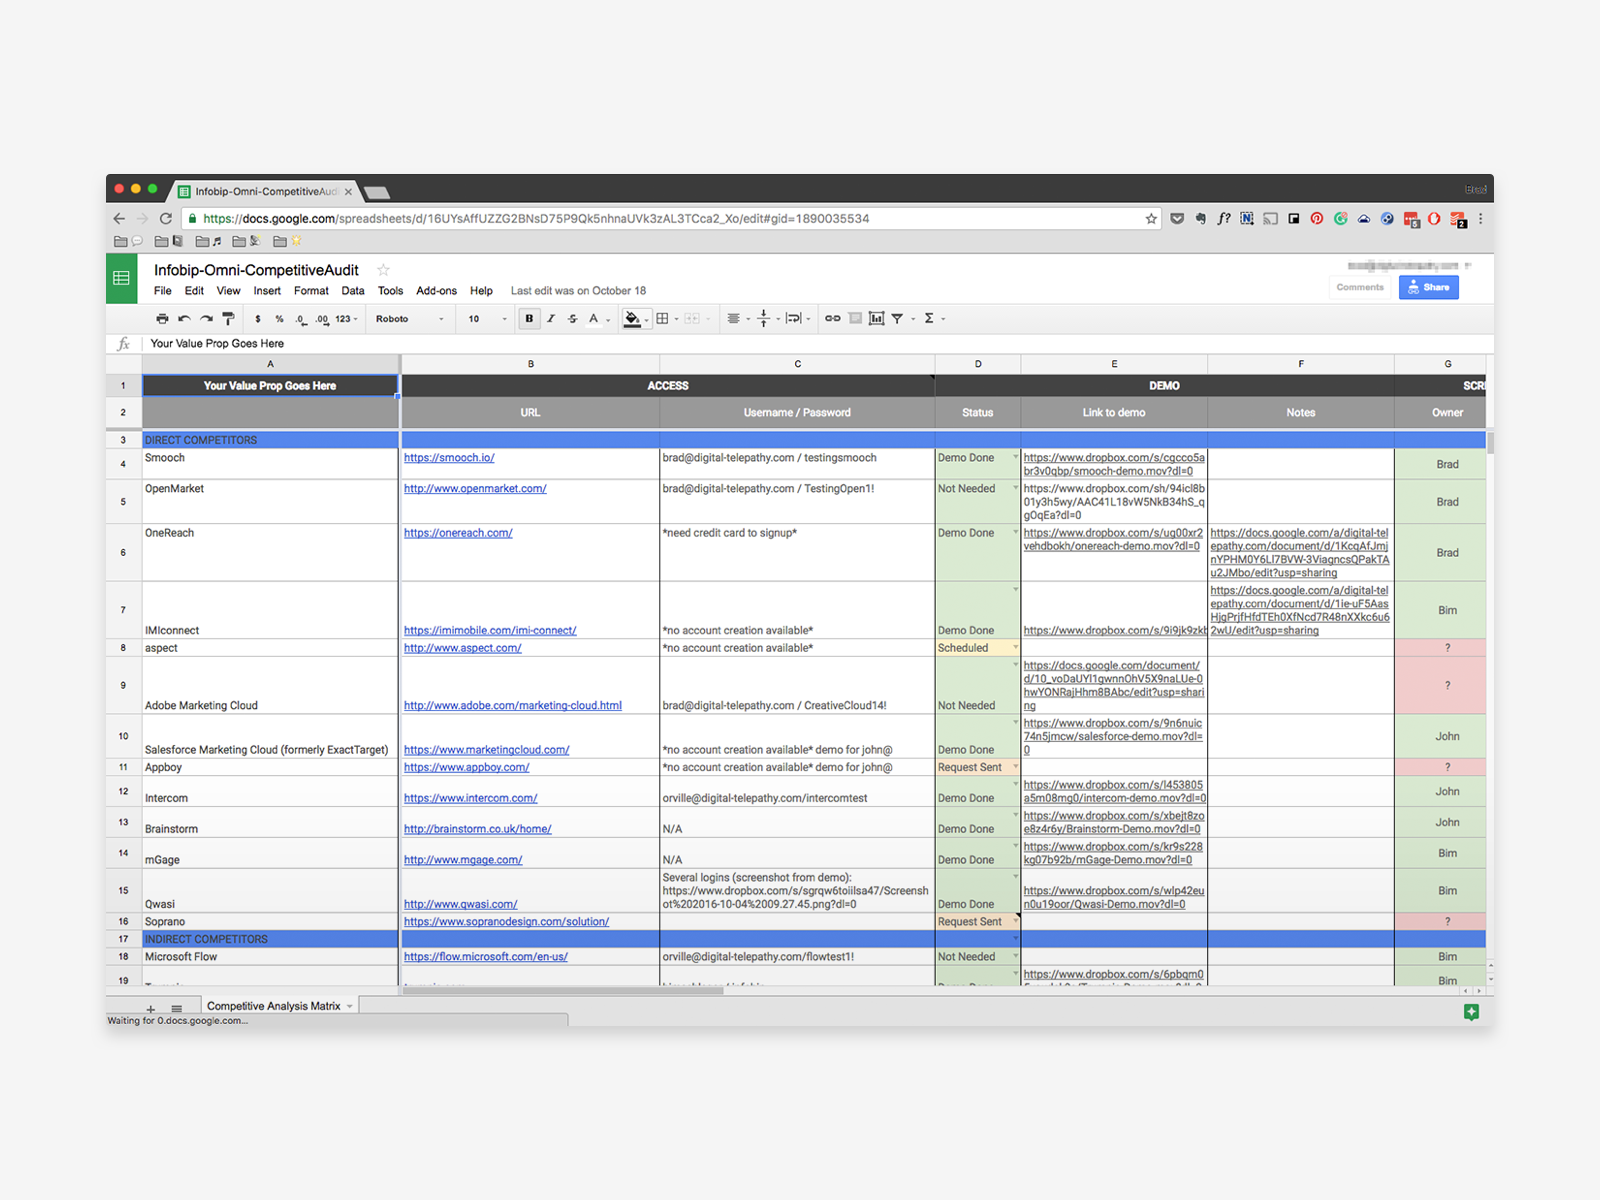This screenshot has height=1200, width=1600.
Task: Decrease decimal places
Action: point(300,319)
